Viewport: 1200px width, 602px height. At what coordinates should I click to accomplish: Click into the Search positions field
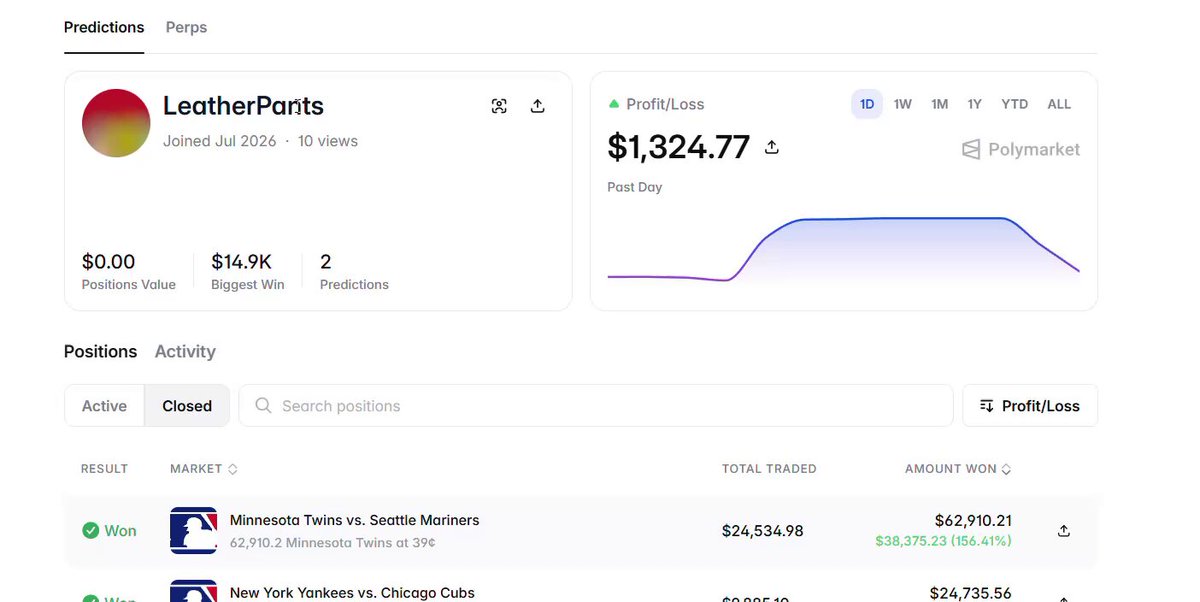click(x=596, y=406)
